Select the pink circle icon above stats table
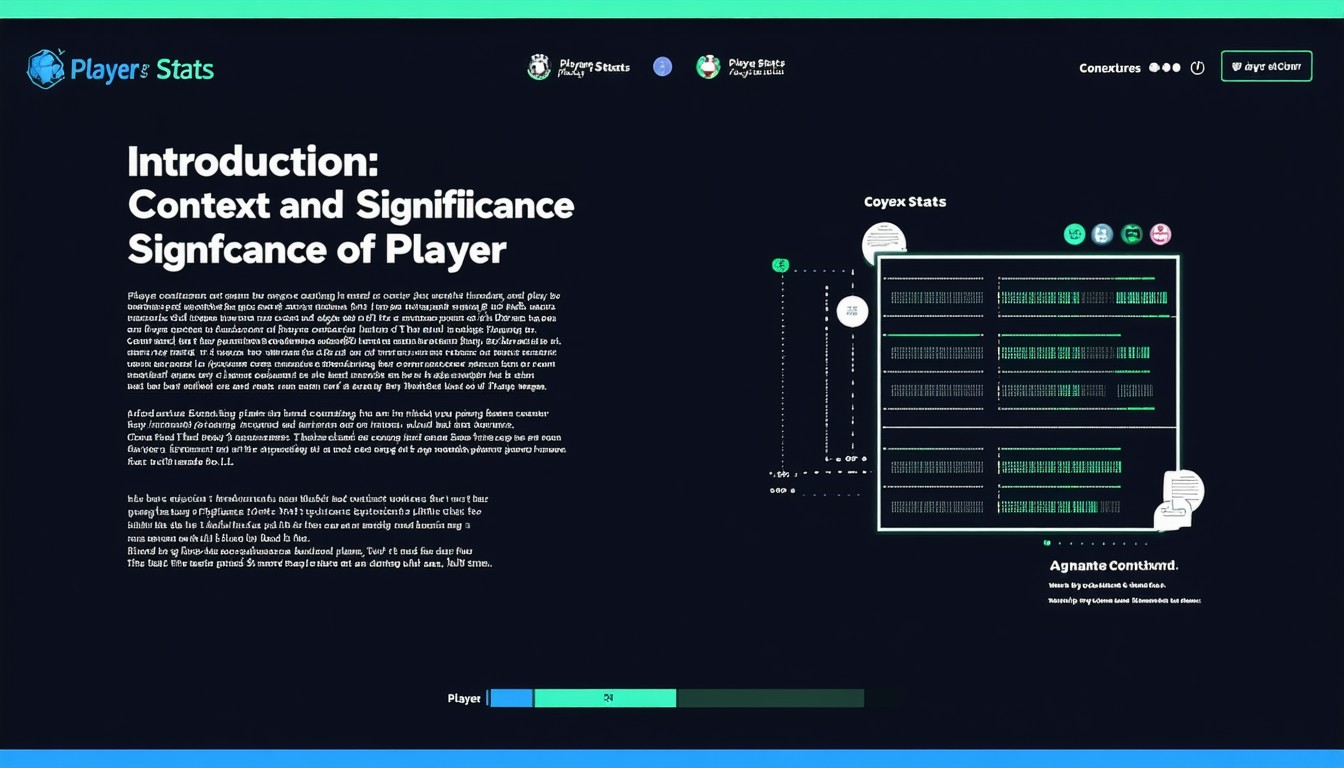This screenshot has height=768, width=1344. point(1160,234)
